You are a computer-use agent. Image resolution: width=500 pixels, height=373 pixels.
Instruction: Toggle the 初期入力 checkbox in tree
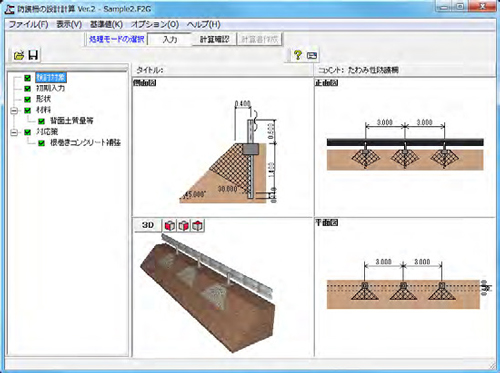point(28,89)
